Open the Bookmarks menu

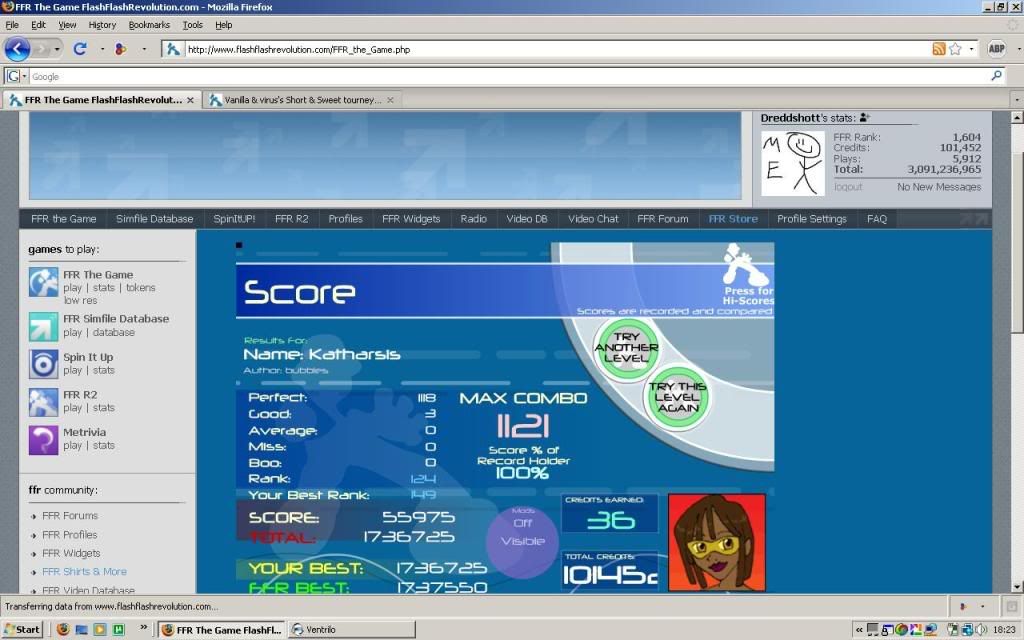[148, 25]
